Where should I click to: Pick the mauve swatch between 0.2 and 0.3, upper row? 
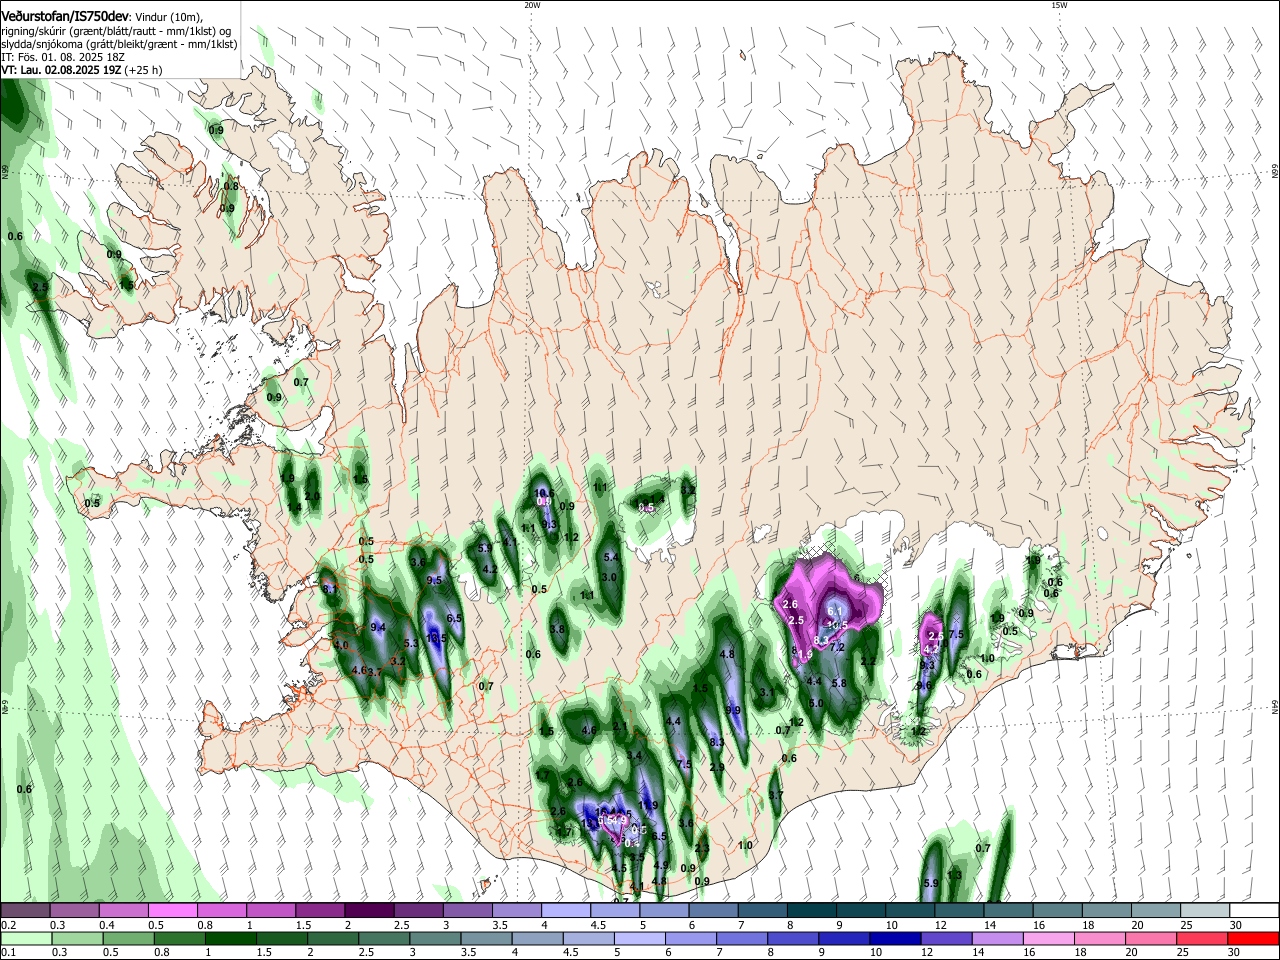pyautogui.click(x=24, y=910)
